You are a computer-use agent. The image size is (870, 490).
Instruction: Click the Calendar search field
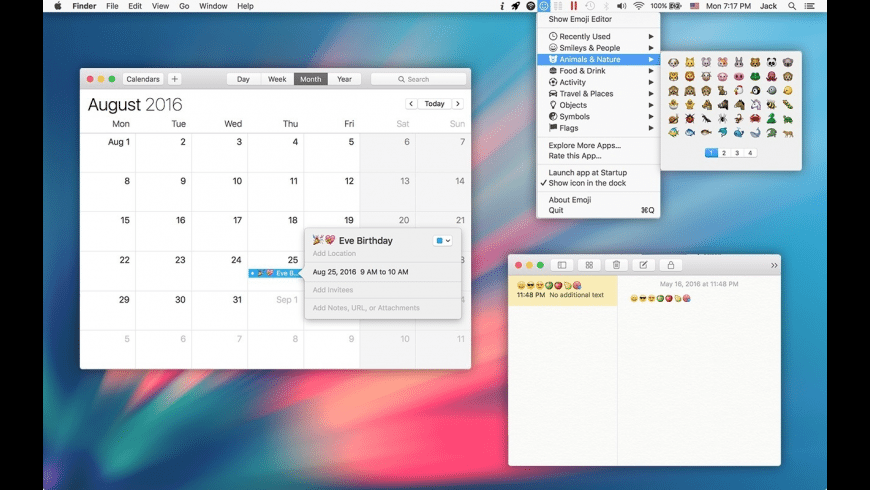click(418, 79)
